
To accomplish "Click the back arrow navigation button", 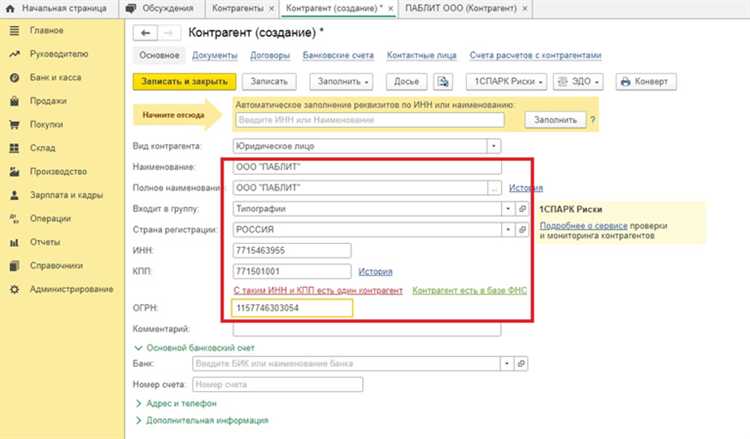I will coord(145,33).
